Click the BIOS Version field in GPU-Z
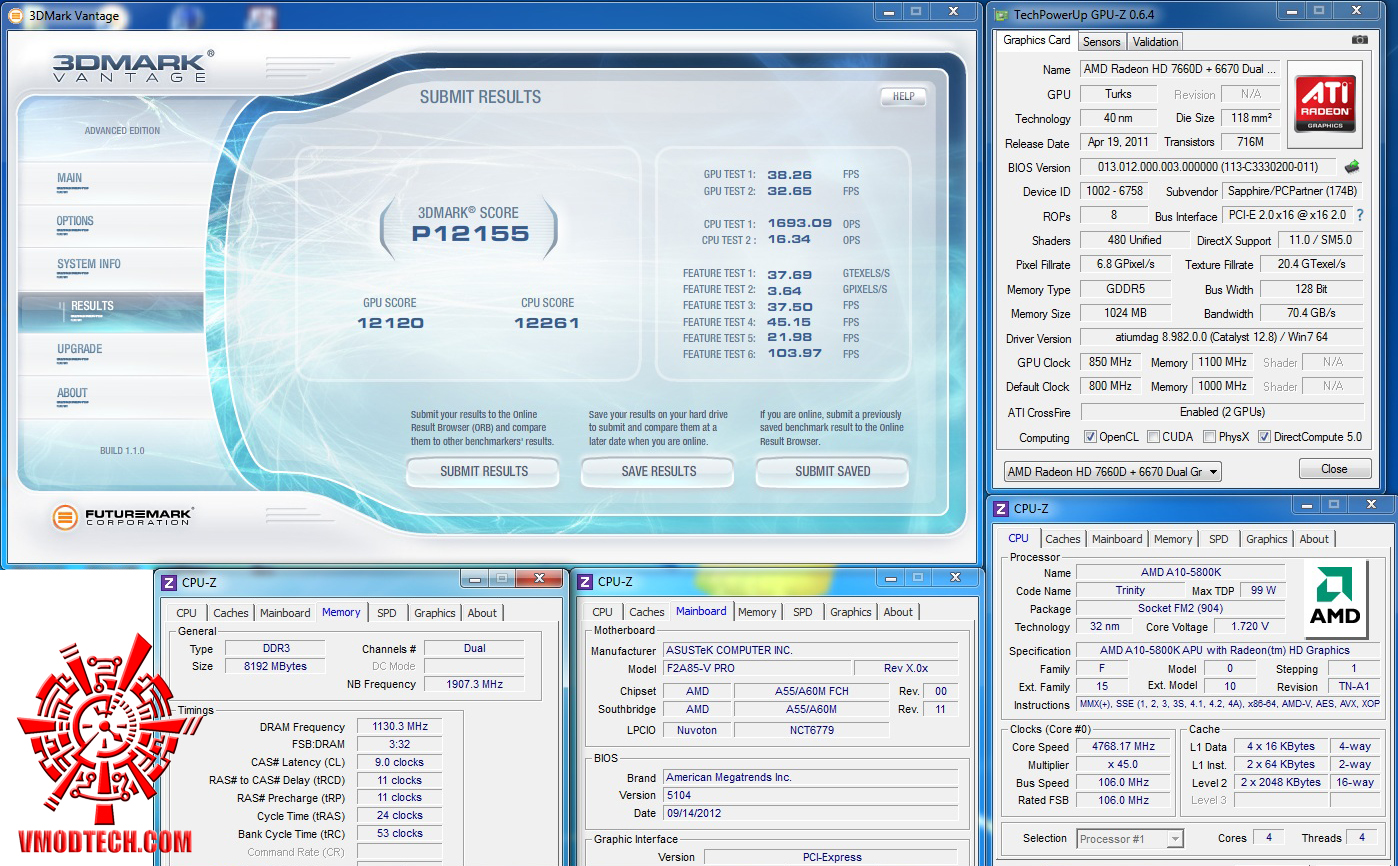Screen dimensions: 1398x866 [1208, 167]
